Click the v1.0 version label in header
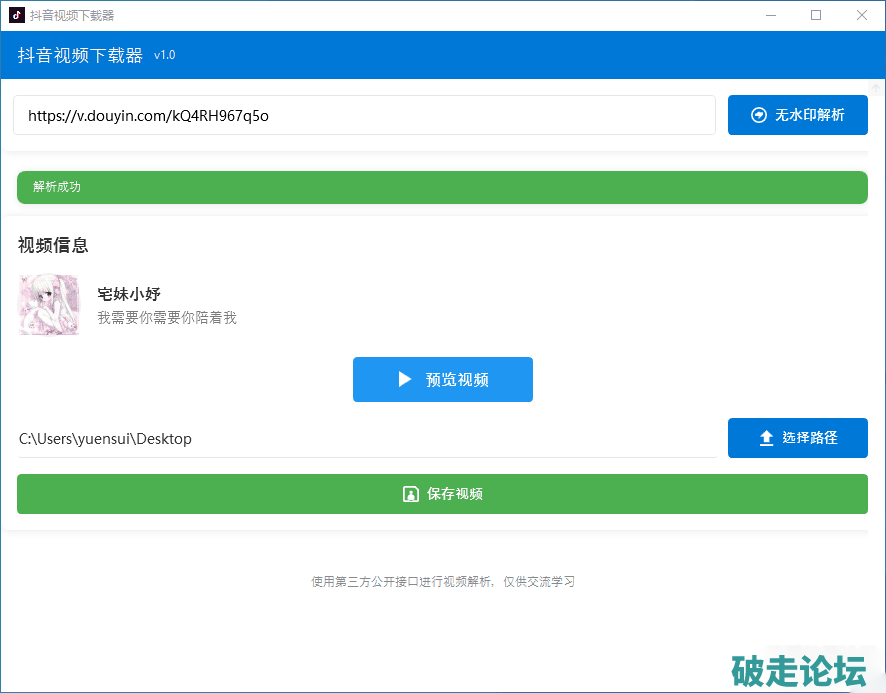886x693 pixels. 164,55
